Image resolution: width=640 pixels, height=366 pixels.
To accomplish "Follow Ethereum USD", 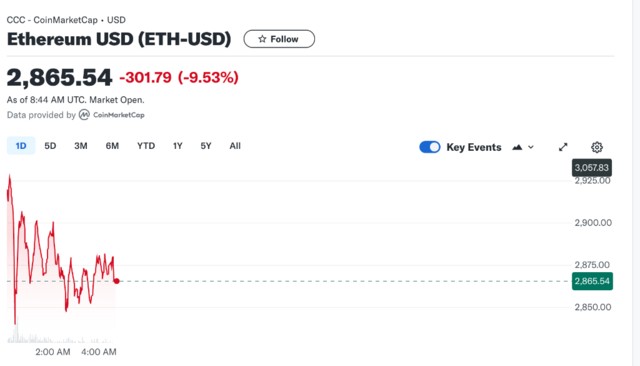I will click(x=279, y=39).
